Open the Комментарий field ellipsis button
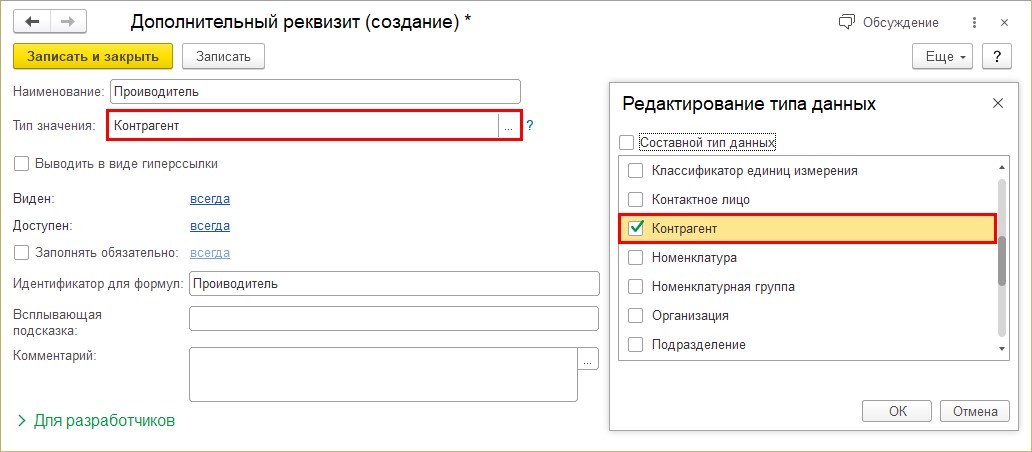This screenshot has width=1032, height=452. coord(588,359)
